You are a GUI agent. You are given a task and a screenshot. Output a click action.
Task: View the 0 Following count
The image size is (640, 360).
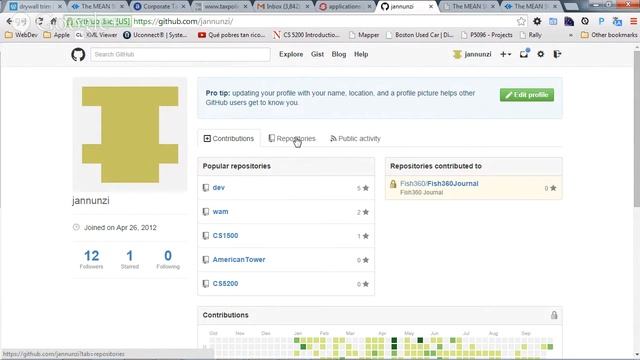168,259
